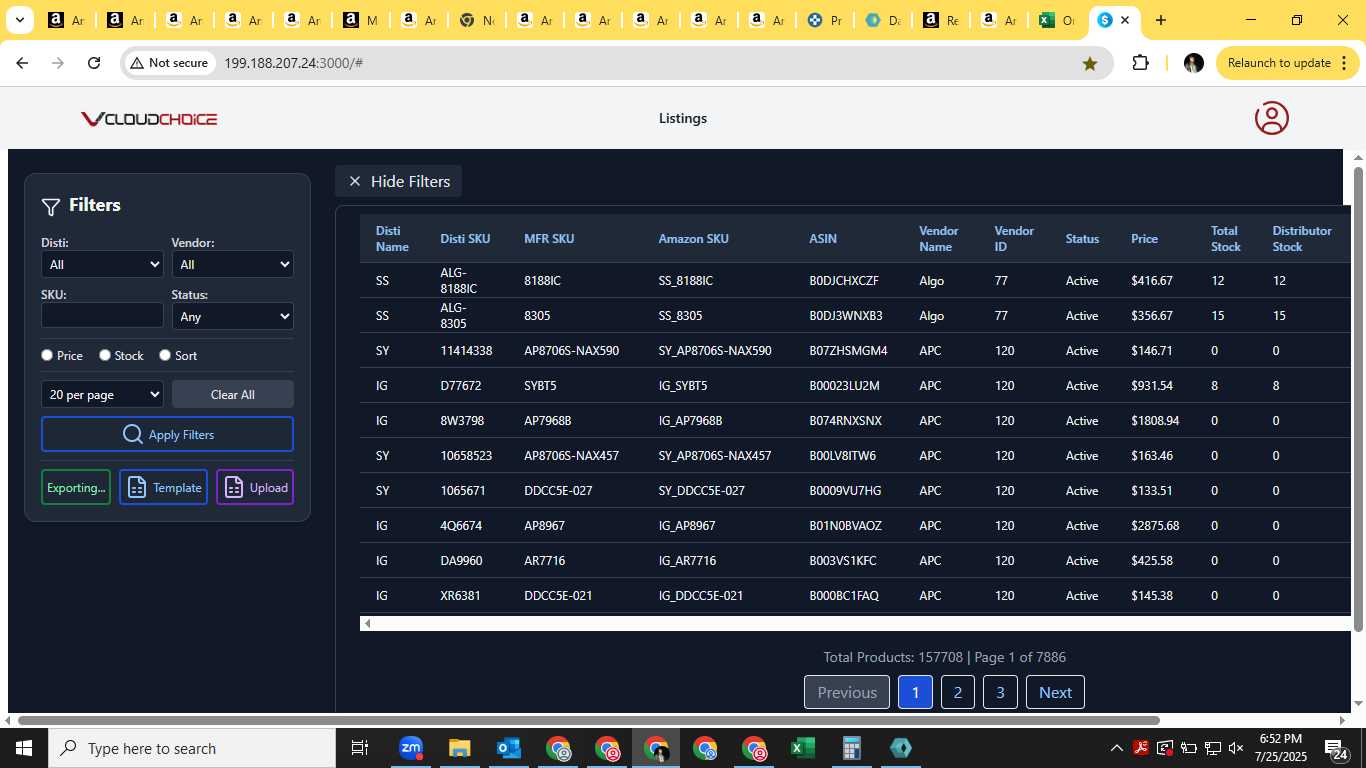1366x768 pixels.
Task: Click the Exporting... button
Action: pyautogui.click(x=76, y=487)
